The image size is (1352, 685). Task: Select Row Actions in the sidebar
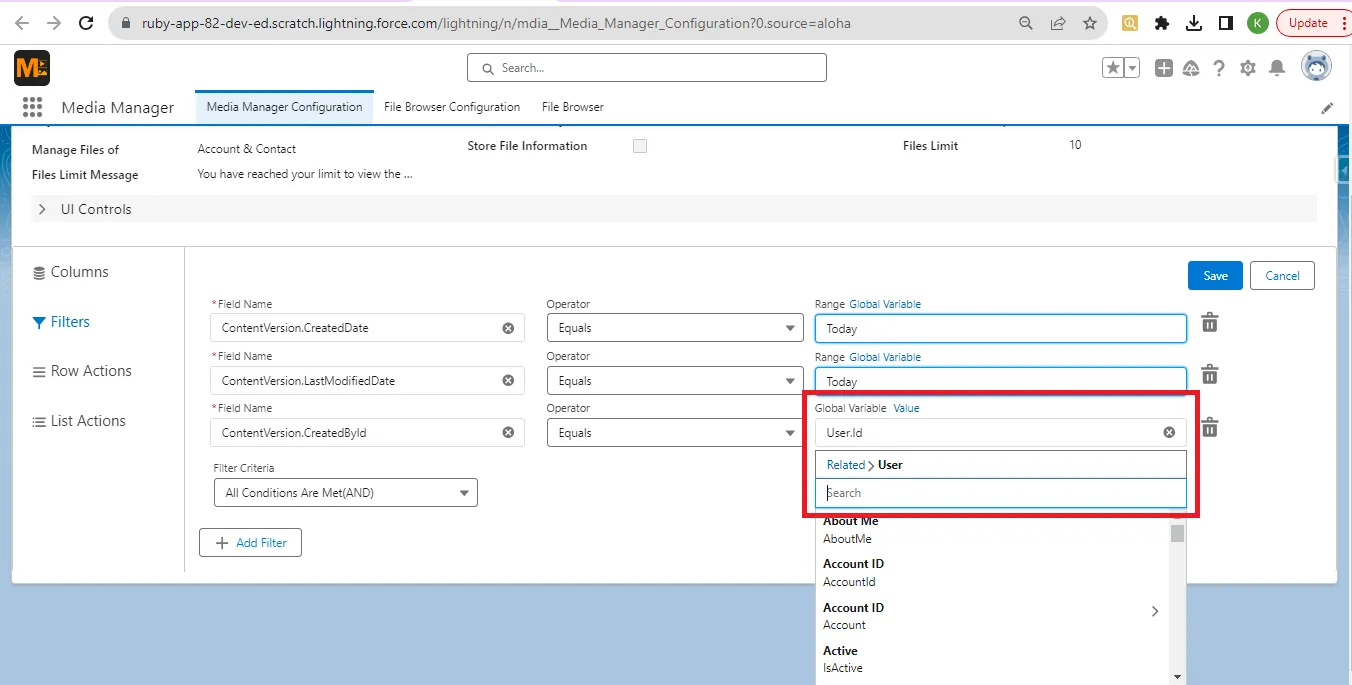pos(91,371)
